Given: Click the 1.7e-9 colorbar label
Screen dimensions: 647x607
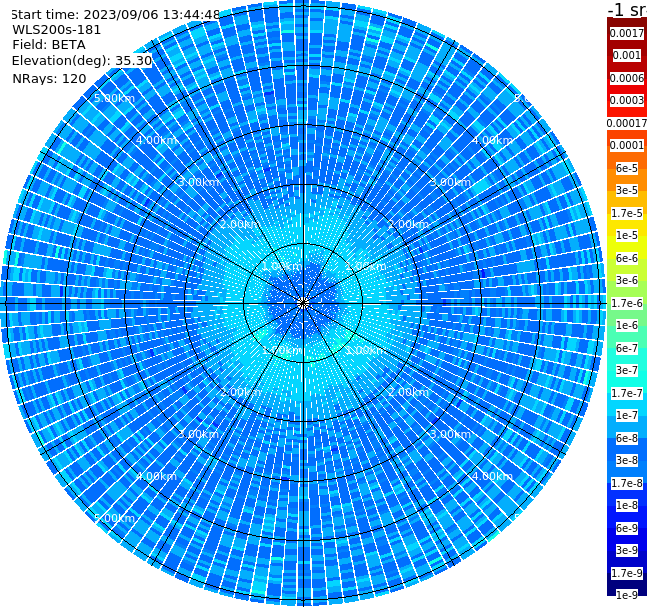Looking at the screenshot, I should coord(627,573).
